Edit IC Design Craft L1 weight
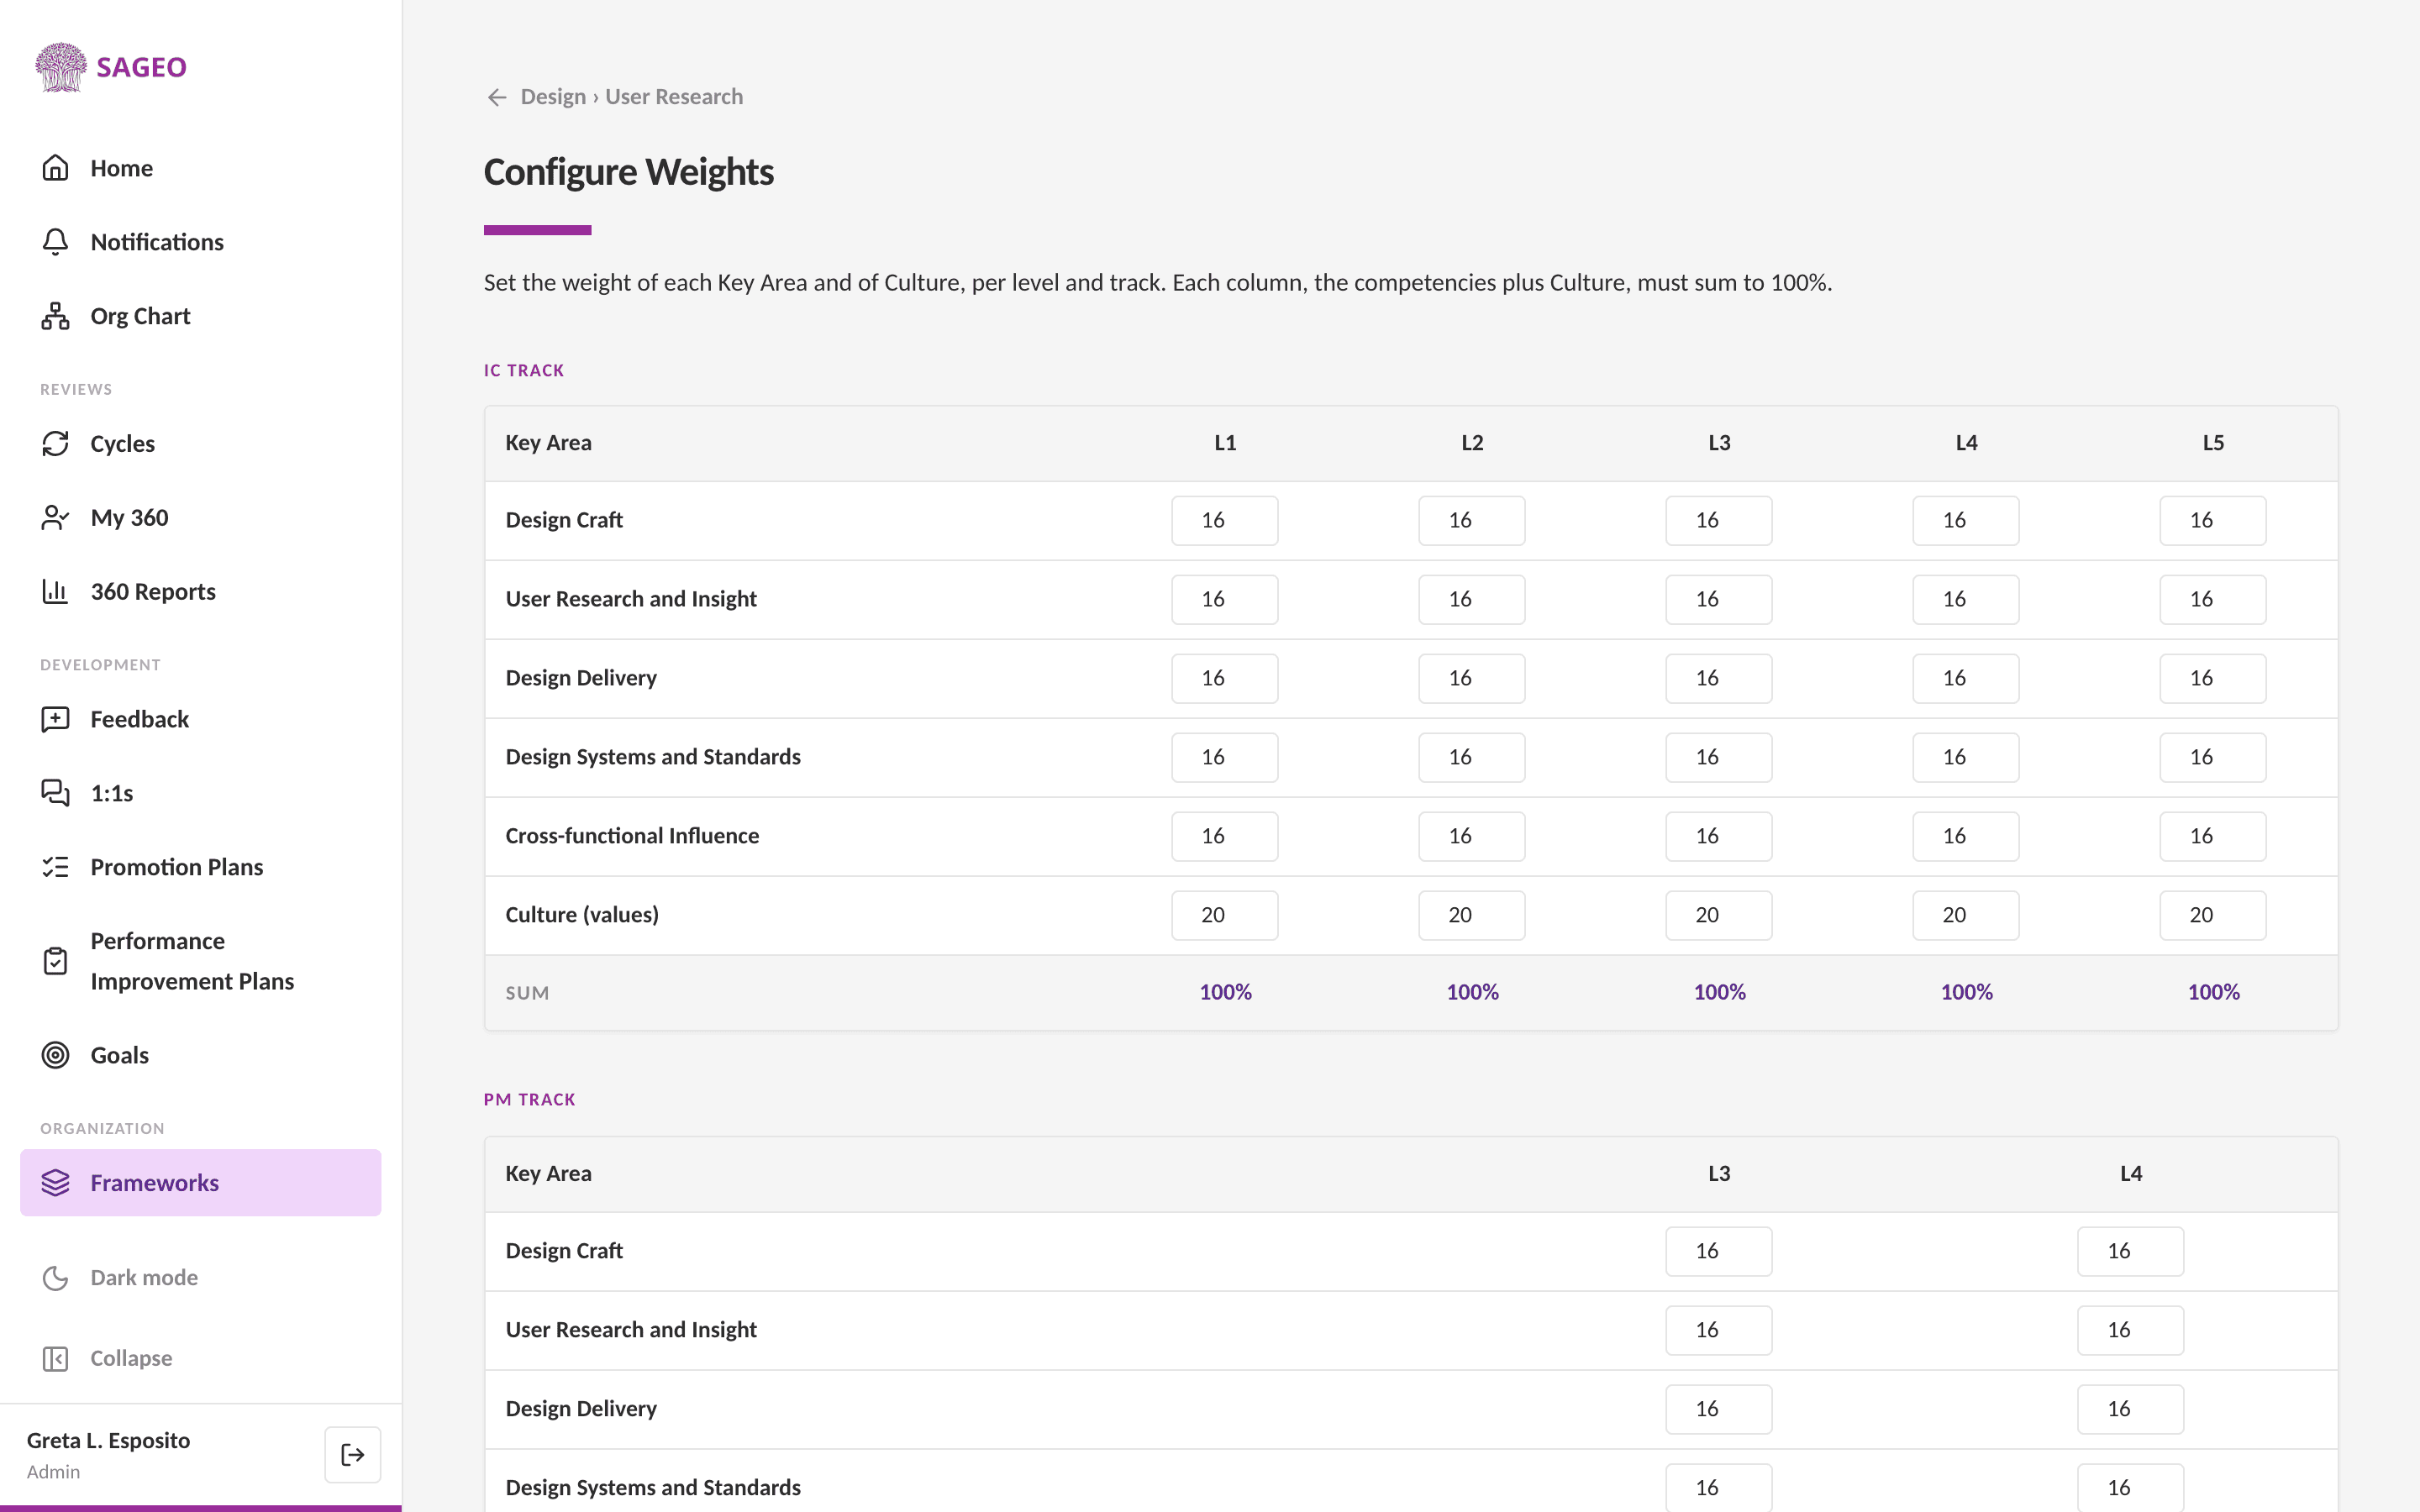2420x1512 pixels. [x=1225, y=520]
